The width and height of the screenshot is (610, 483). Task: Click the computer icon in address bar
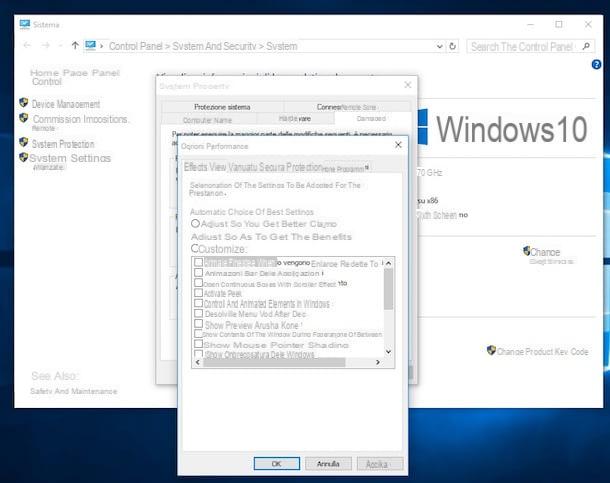point(91,46)
